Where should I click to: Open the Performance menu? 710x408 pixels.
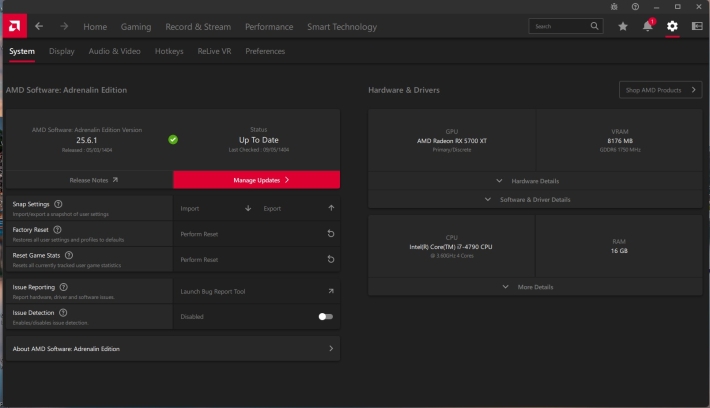269,27
